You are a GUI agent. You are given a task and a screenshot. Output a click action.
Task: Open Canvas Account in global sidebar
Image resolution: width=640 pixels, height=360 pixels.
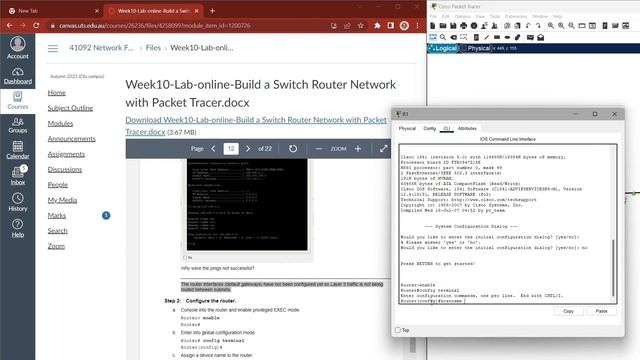18,48
